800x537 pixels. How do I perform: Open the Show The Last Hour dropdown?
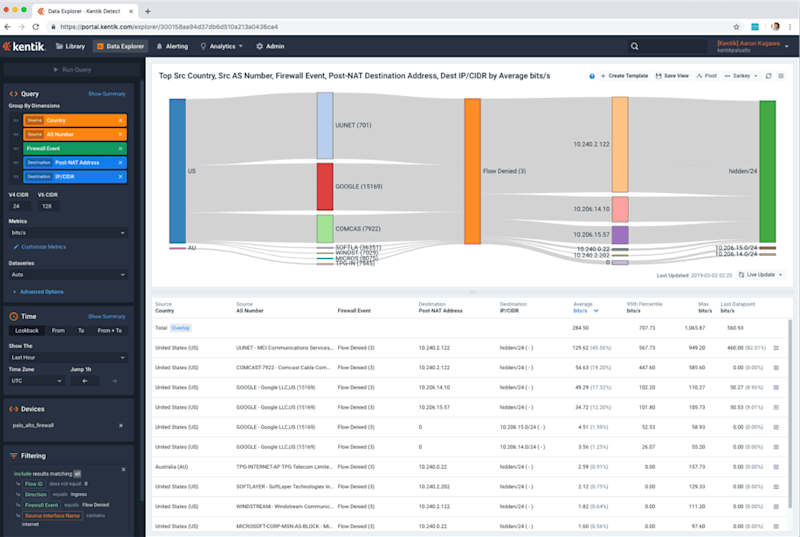coord(68,357)
